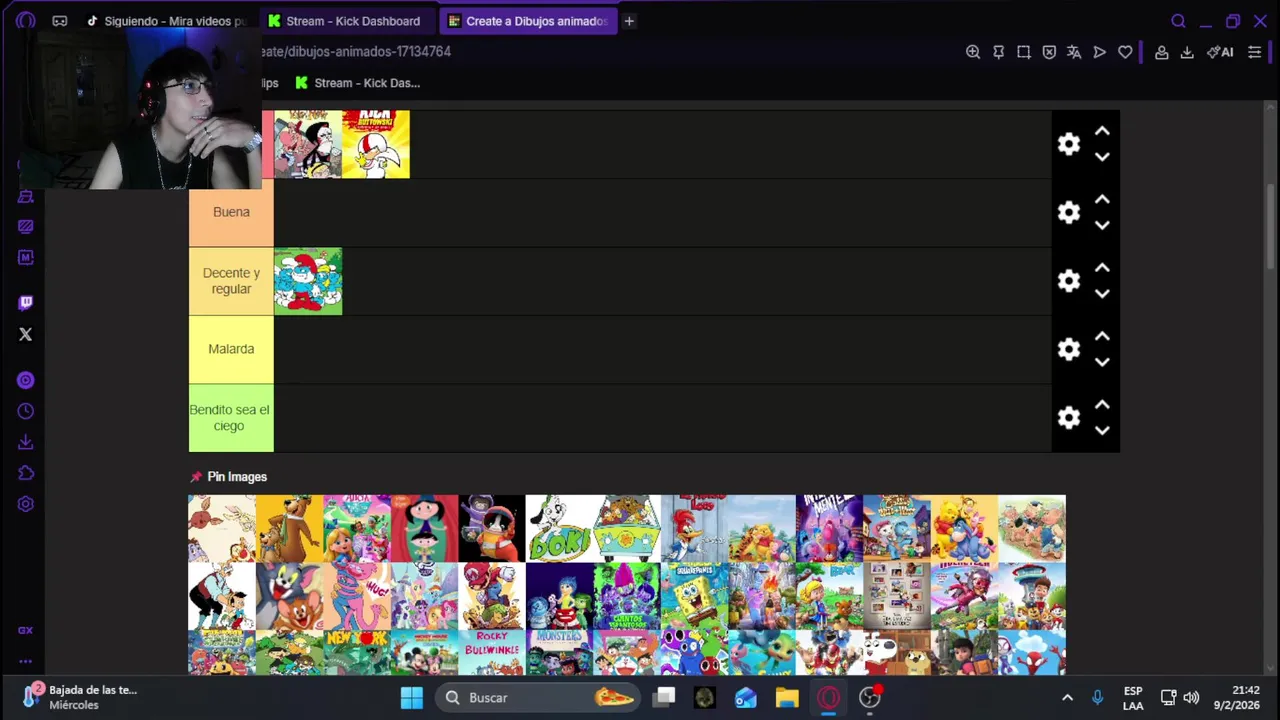Open settings gear for Decente y regular tier
Image resolution: width=1280 pixels, height=720 pixels.
coord(1069,281)
